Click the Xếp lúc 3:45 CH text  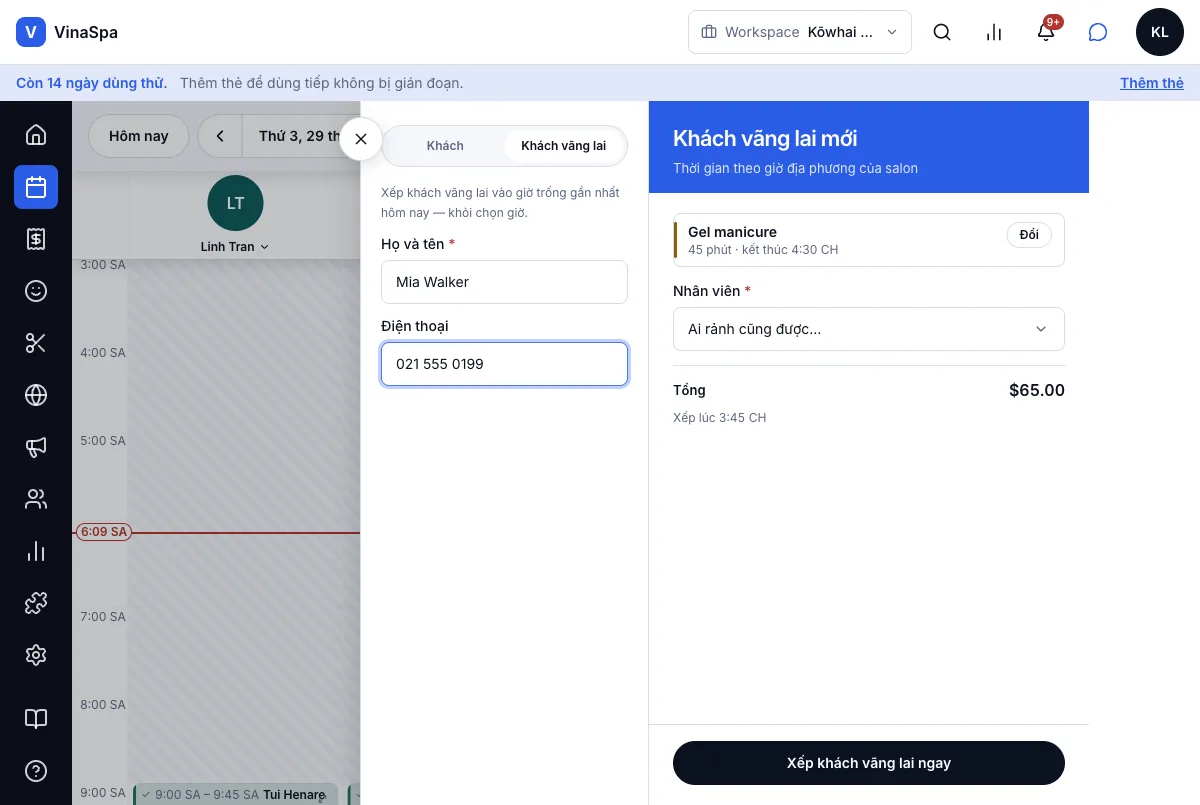coord(720,417)
